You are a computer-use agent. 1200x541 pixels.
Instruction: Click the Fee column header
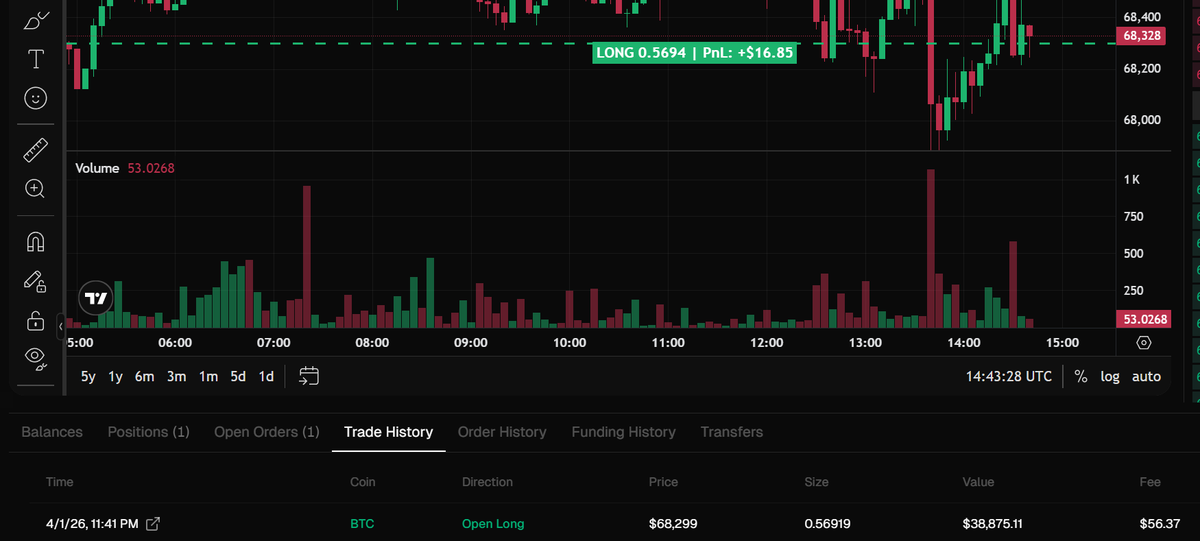1150,482
